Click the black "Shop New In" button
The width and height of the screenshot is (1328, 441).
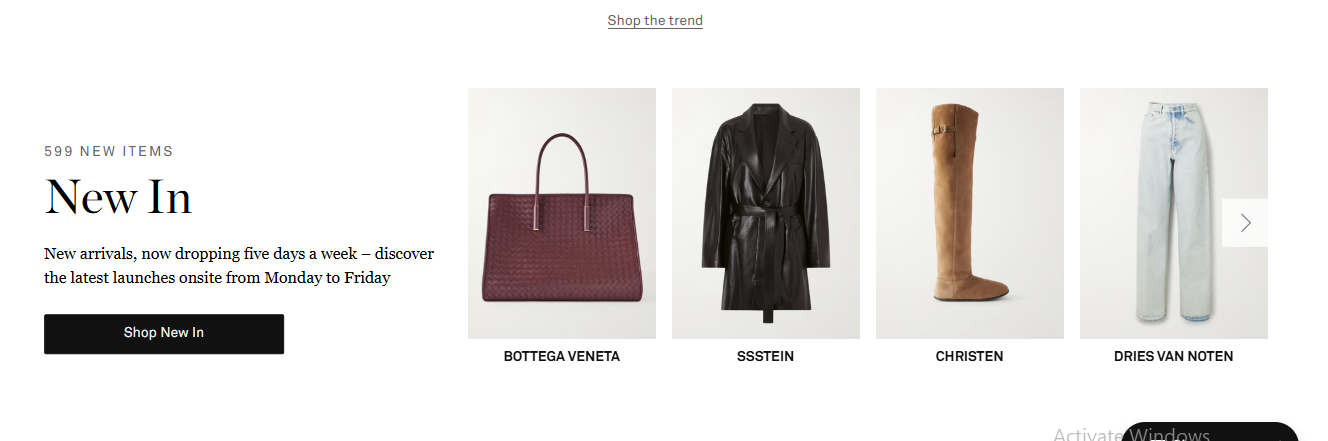164,333
